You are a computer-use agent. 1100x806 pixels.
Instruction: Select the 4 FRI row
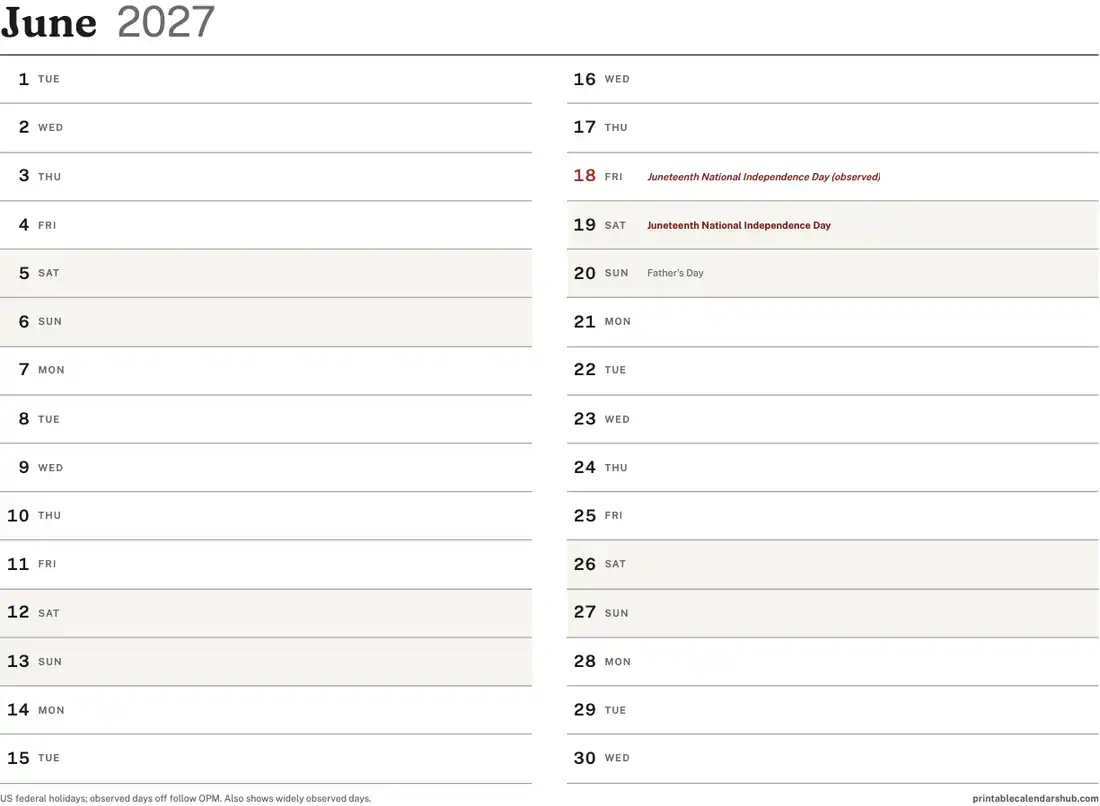266,225
